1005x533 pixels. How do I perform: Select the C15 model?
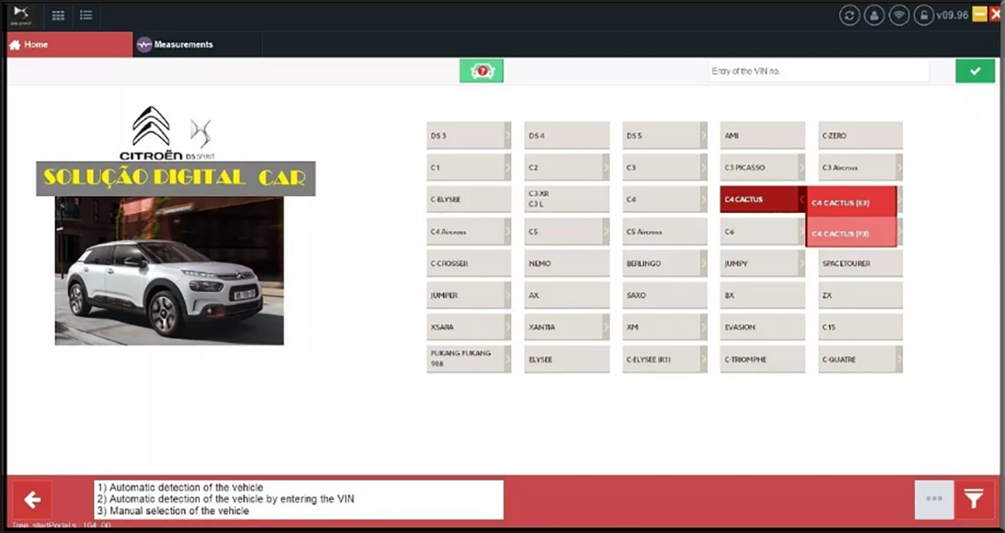[860, 327]
